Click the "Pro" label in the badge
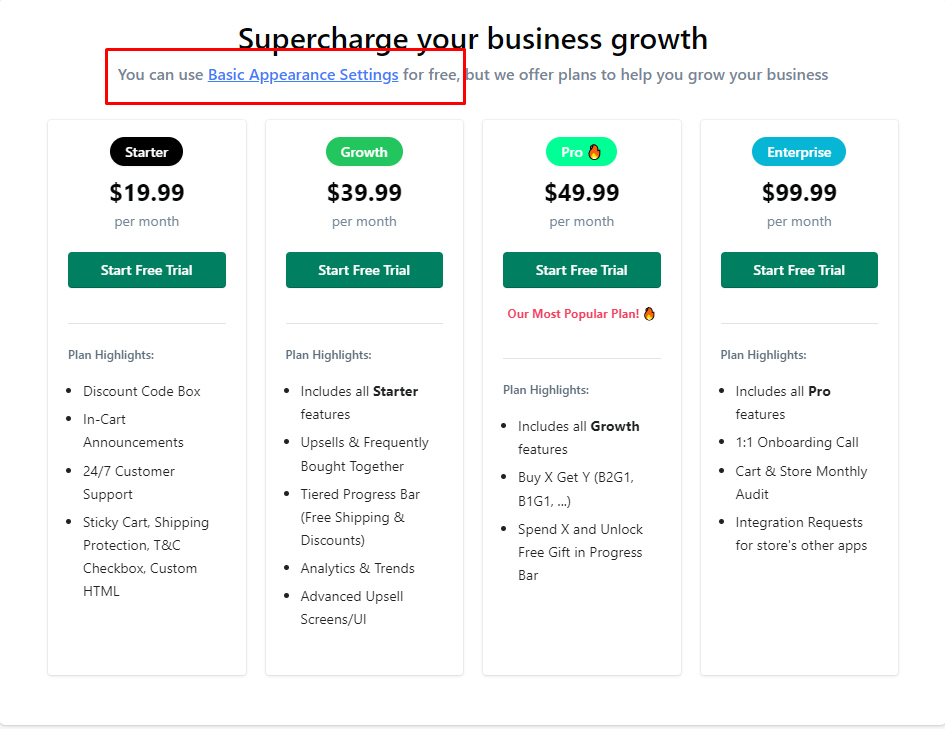Viewport: 945px width, 729px height. pyautogui.click(x=572, y=152)
